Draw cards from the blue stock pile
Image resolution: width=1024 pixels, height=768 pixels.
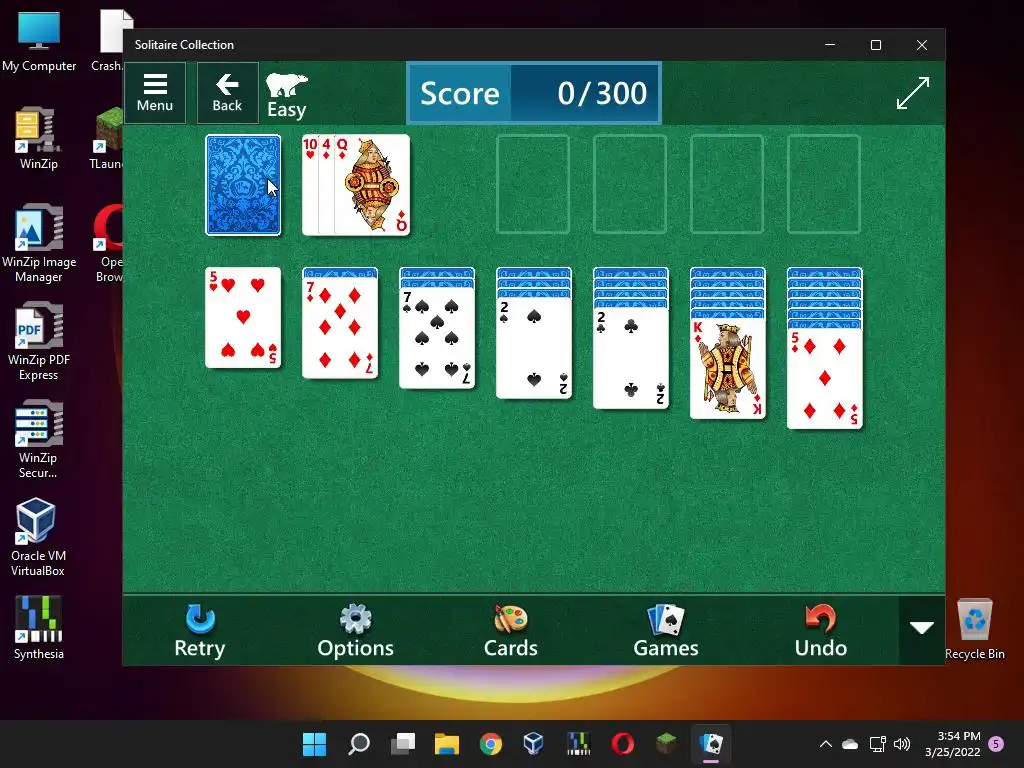point(243,185)
